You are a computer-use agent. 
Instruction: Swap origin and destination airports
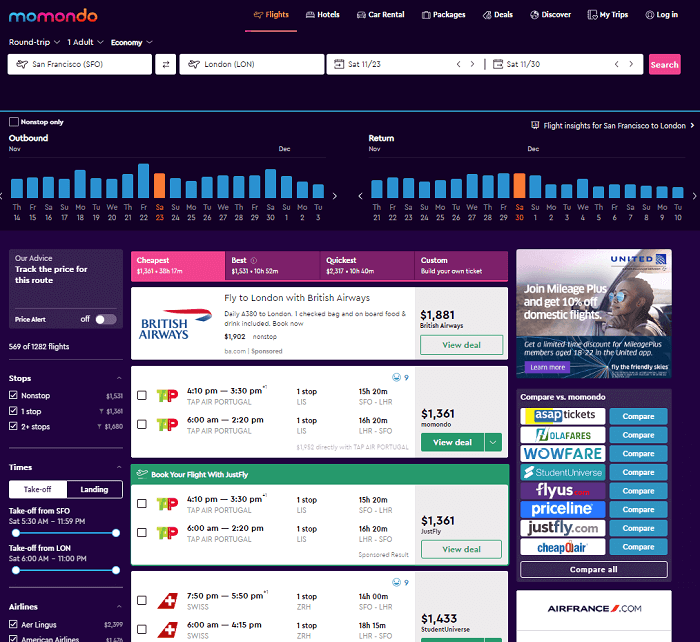point(166,64)
